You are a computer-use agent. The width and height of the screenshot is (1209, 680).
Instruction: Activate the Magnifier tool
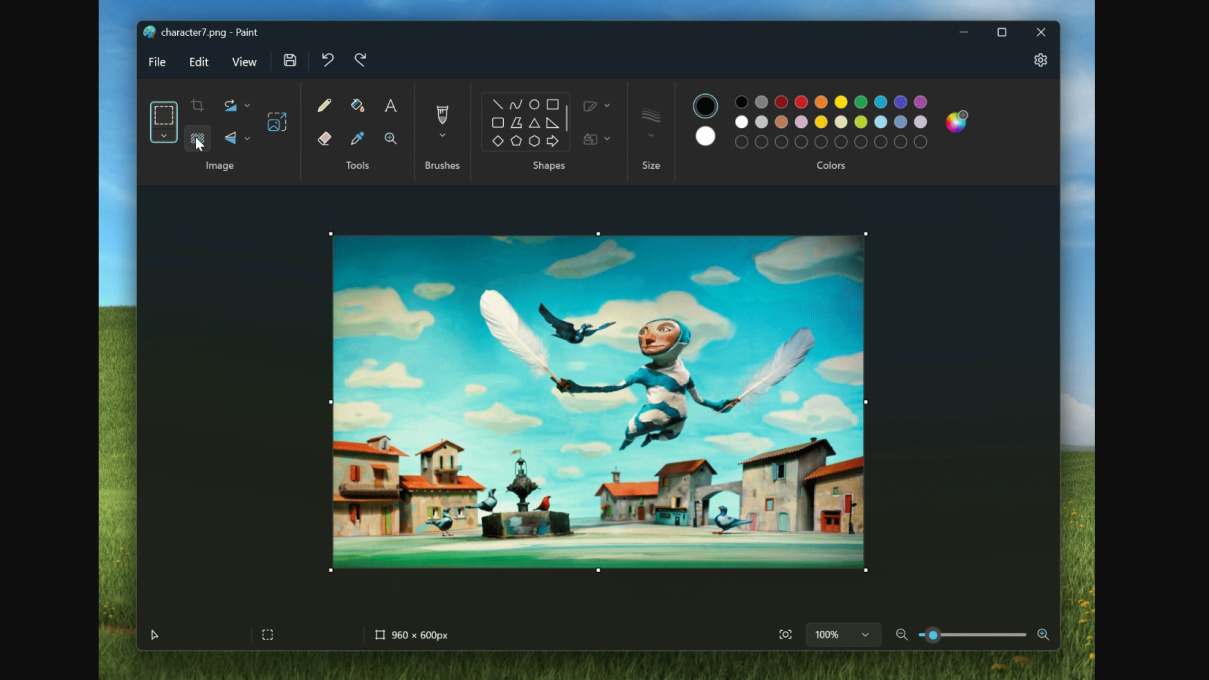(x=391, y=139)
